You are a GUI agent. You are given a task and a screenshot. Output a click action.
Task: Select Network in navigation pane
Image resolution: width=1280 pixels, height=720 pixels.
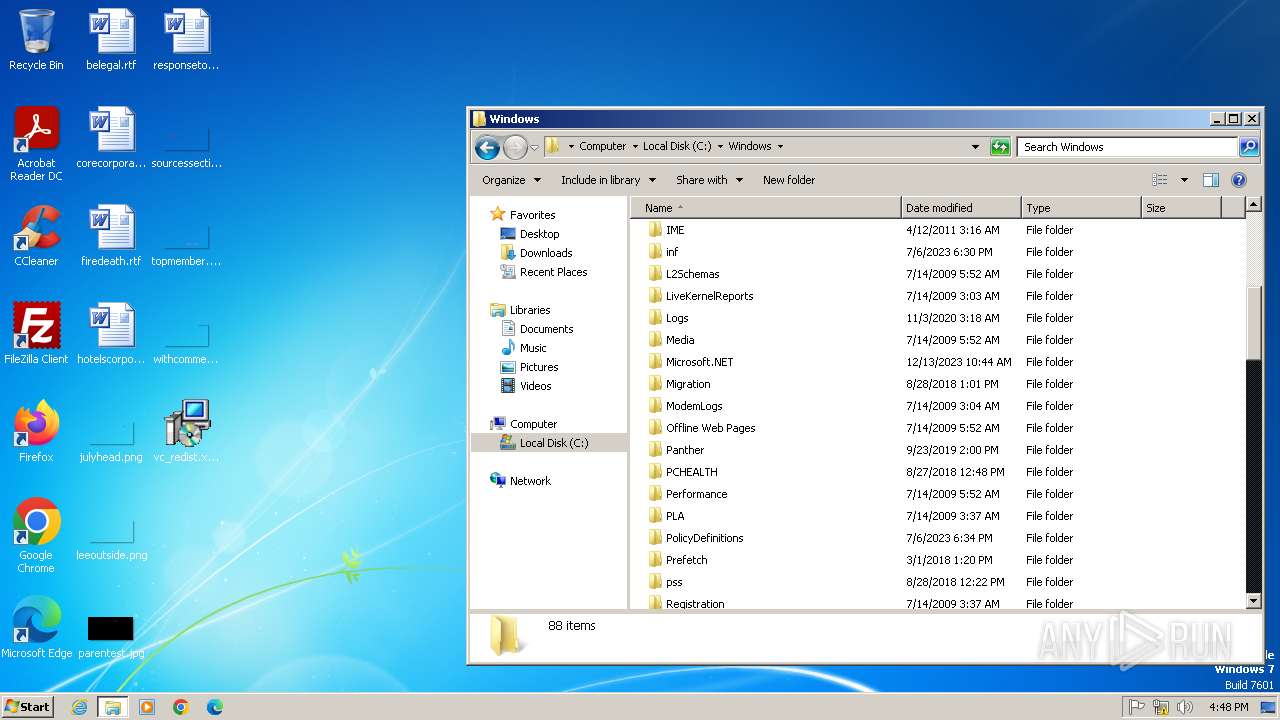click(x=530, y=481)
